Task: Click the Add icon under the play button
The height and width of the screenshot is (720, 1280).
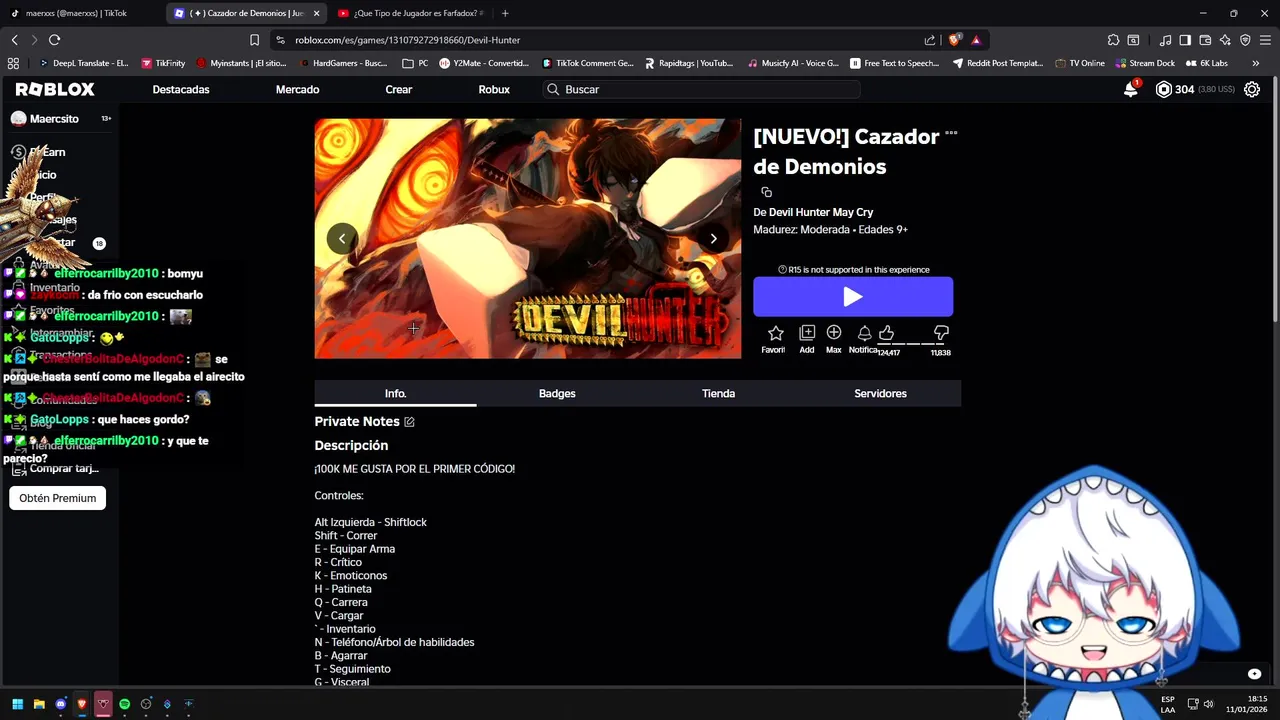Action: 807,333
